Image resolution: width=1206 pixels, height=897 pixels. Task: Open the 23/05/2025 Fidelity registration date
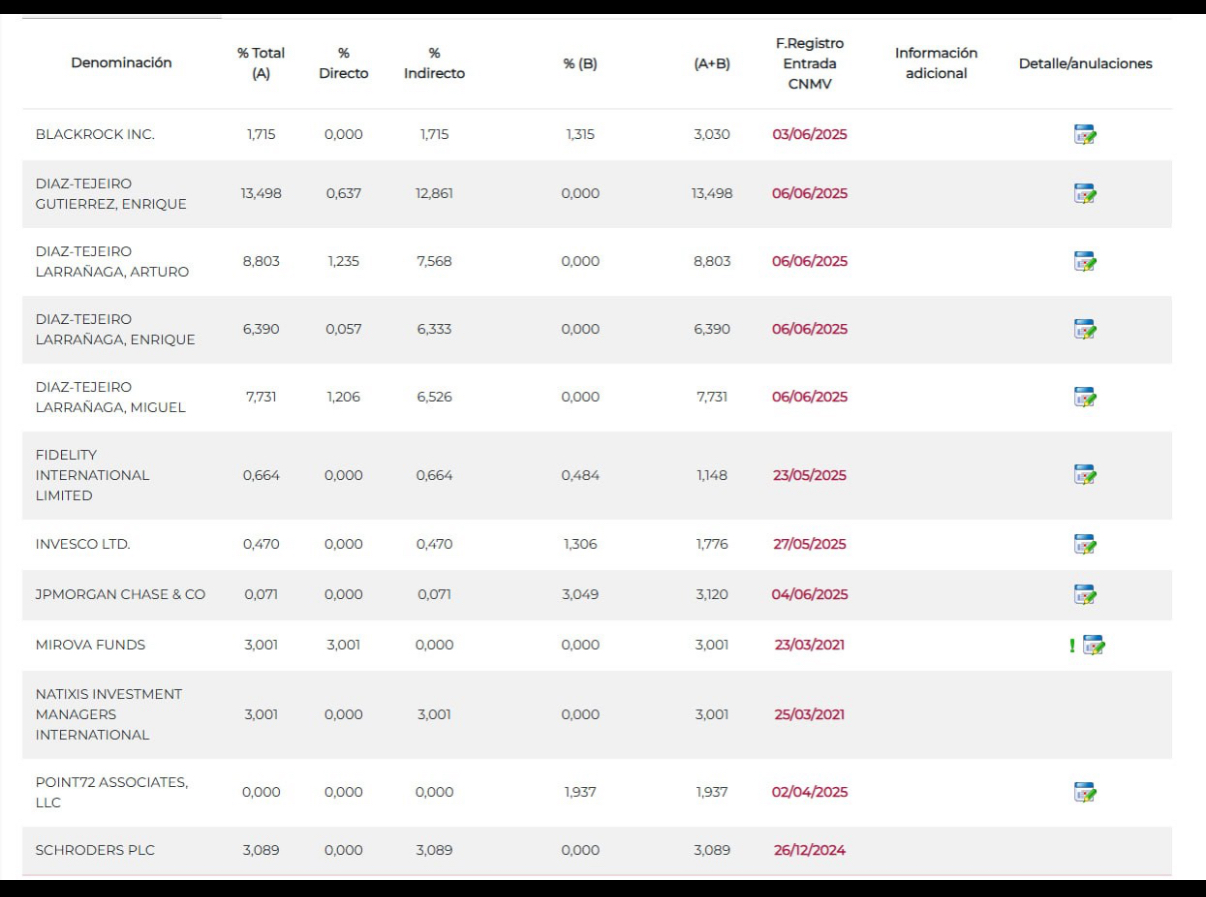(x=809, y=476)
